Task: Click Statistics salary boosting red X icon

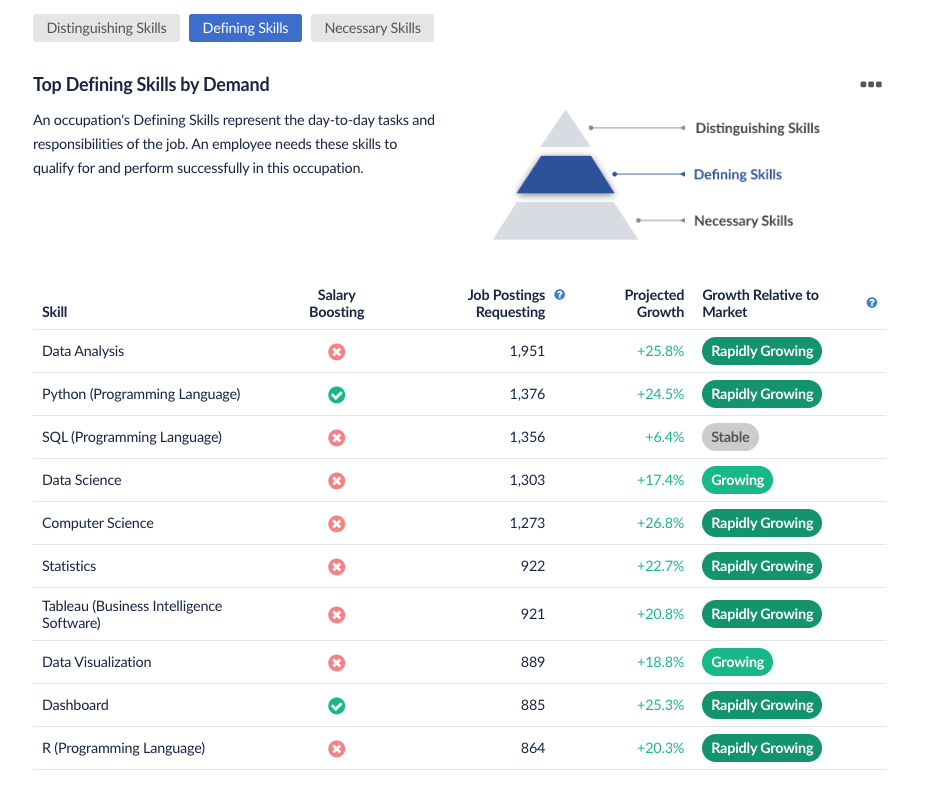Action: pos(337,566)
